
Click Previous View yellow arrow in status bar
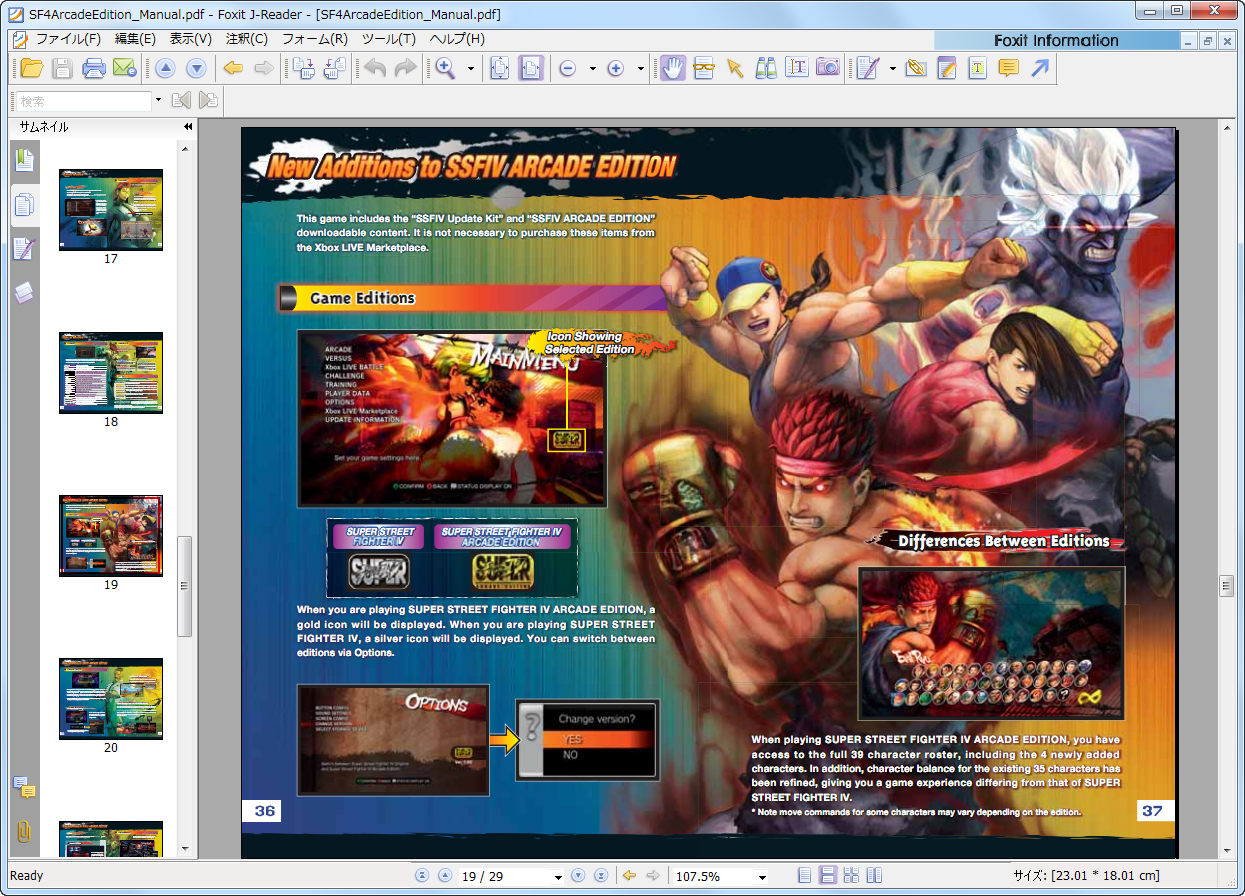tap(630, 876)
